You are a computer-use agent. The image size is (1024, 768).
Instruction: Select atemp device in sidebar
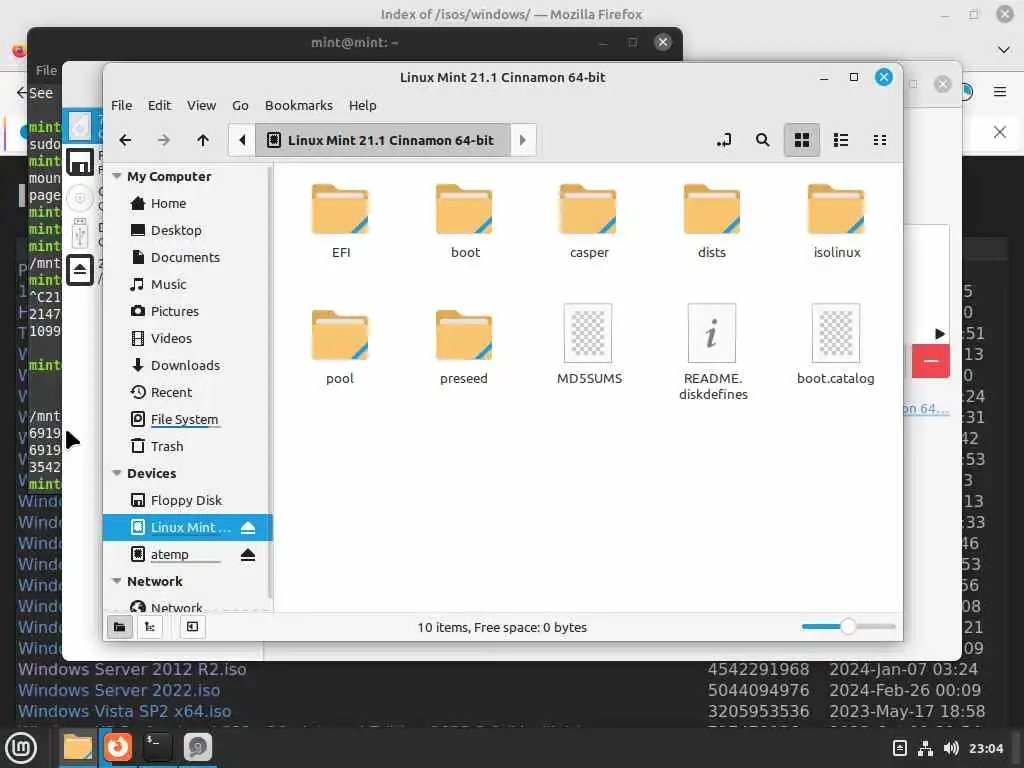[170, 554]
